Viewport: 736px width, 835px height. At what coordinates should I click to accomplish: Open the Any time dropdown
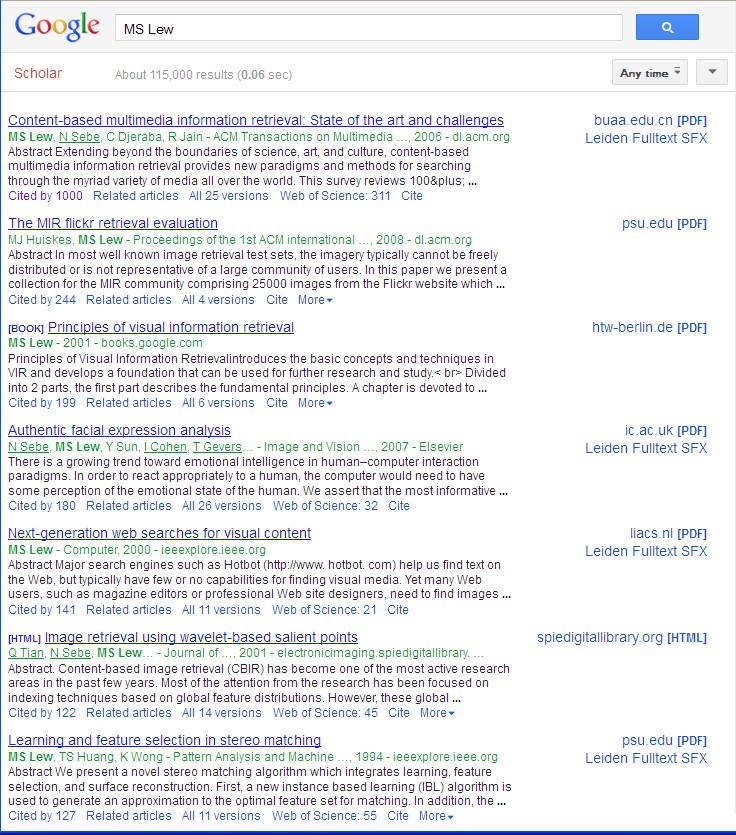(650, 72)
